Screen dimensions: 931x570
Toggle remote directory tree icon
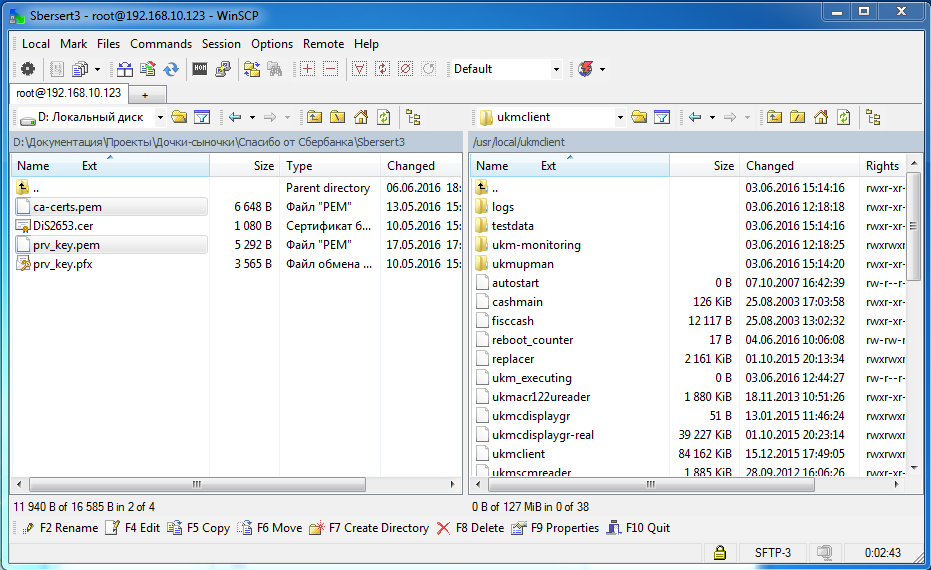point(873,117)
